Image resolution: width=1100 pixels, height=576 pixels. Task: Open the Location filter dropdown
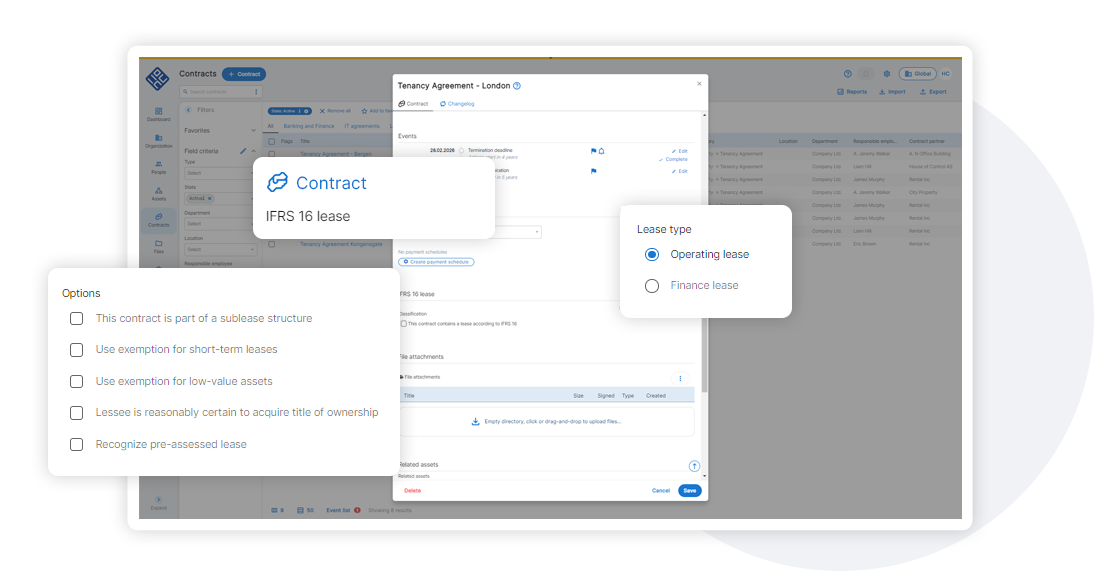click(x=220, y=249)
